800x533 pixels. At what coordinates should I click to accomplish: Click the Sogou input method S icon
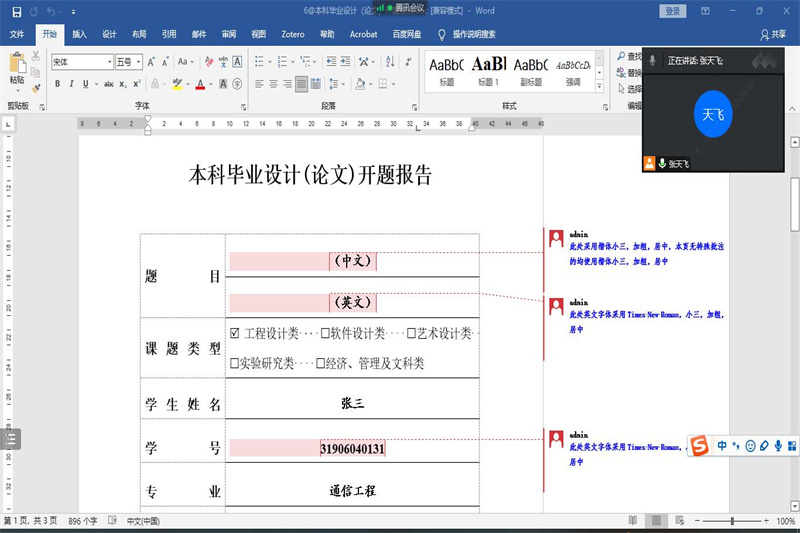699,445
